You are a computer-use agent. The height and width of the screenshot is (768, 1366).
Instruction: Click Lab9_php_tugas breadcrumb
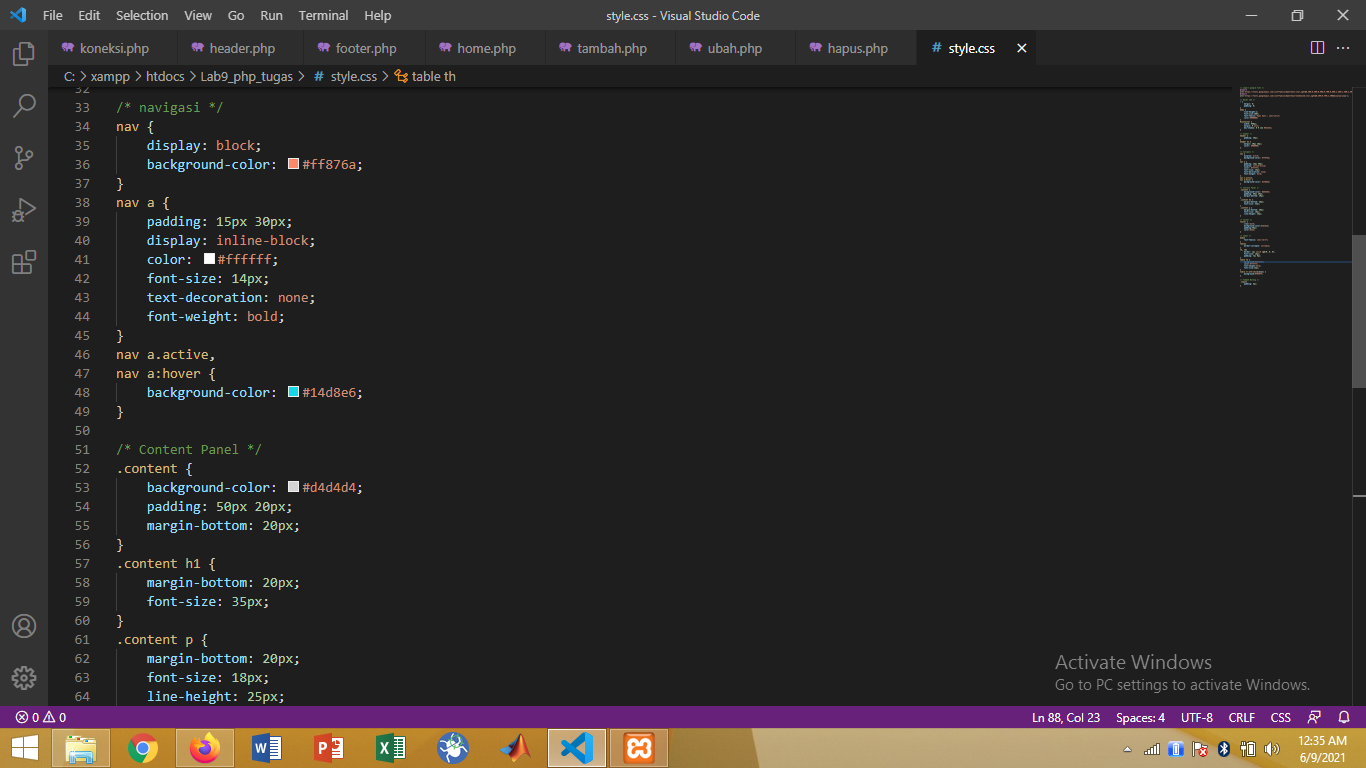247,76
